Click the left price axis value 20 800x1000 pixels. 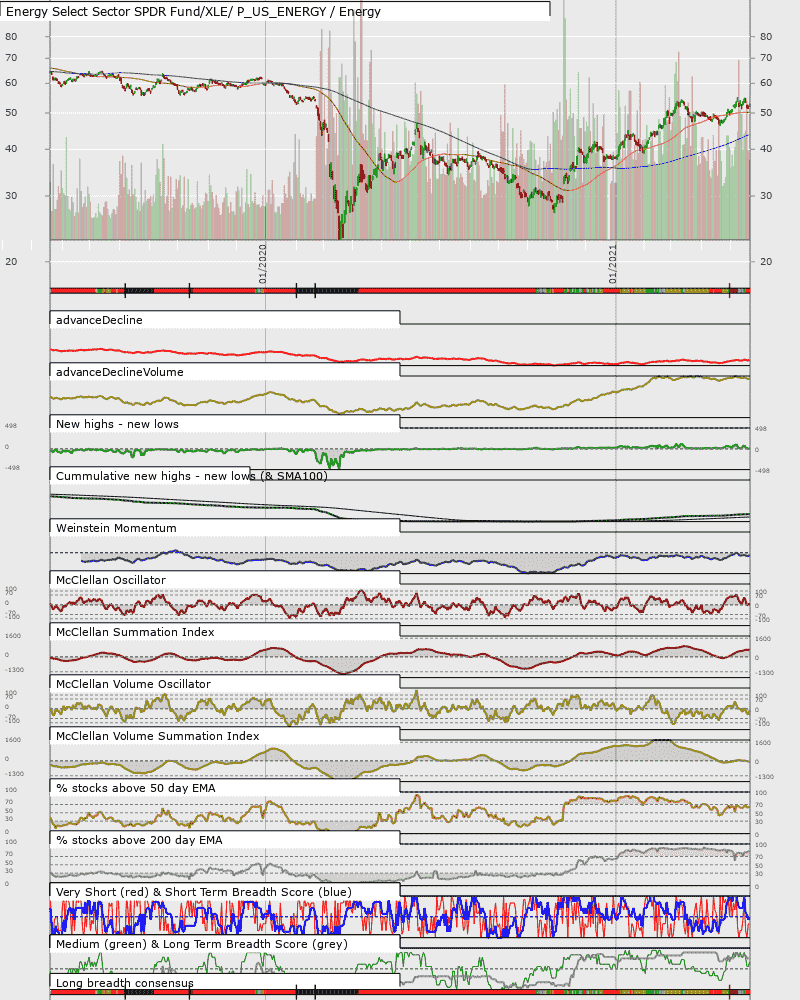11,261
